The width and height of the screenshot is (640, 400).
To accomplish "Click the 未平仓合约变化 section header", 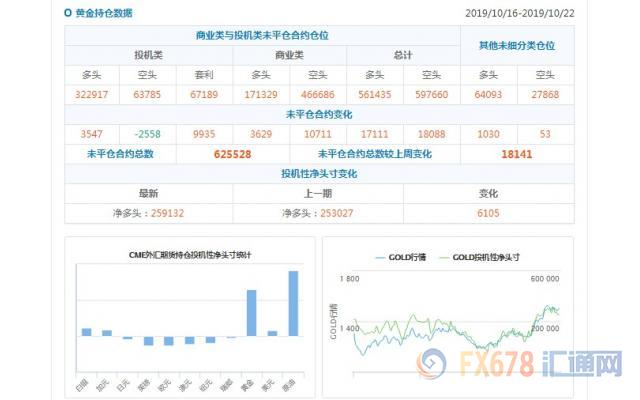I will point(319,115).
